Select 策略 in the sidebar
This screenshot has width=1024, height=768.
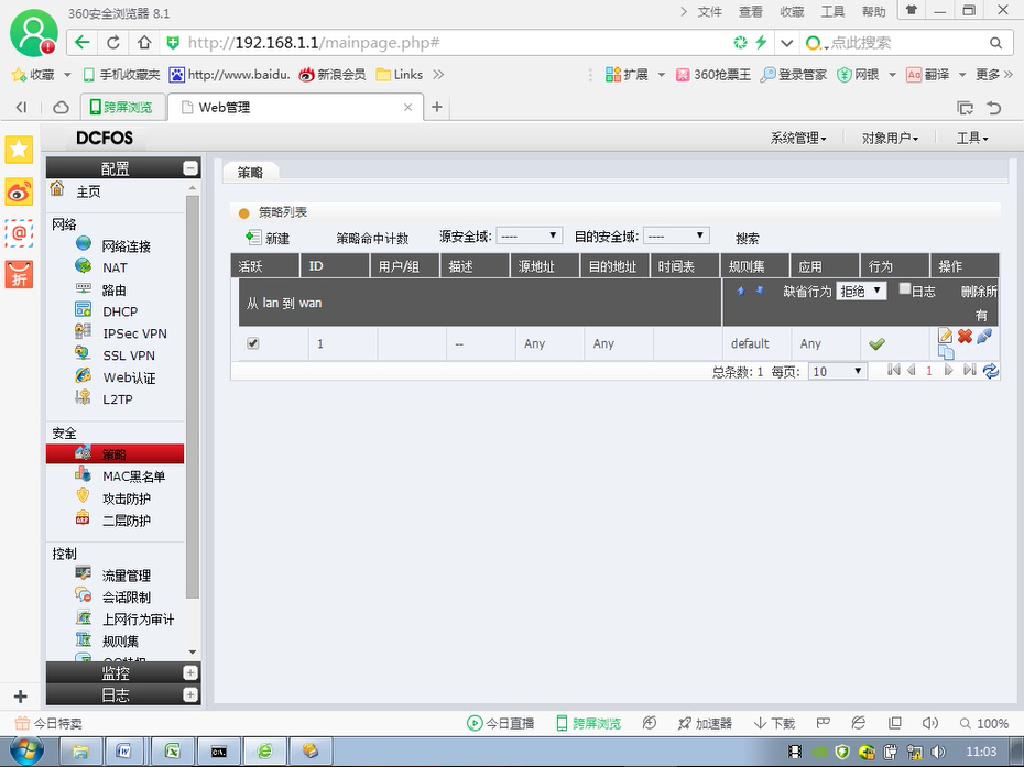[115, 453]
